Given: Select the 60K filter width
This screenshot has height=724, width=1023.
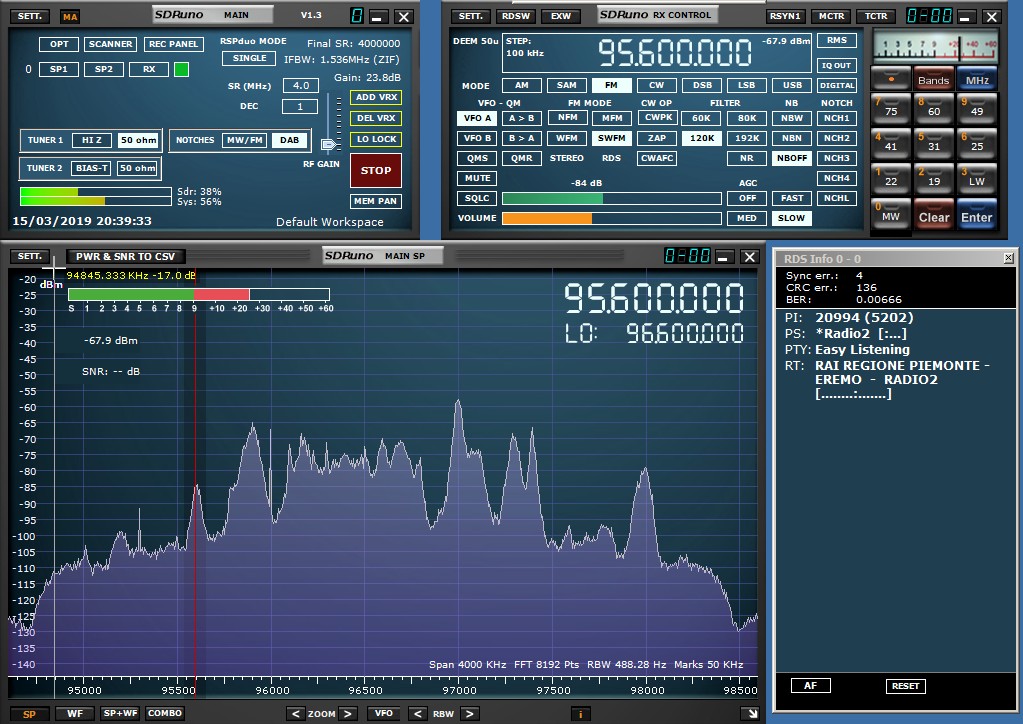Looking at the screenshot, I should coord(701,118).
